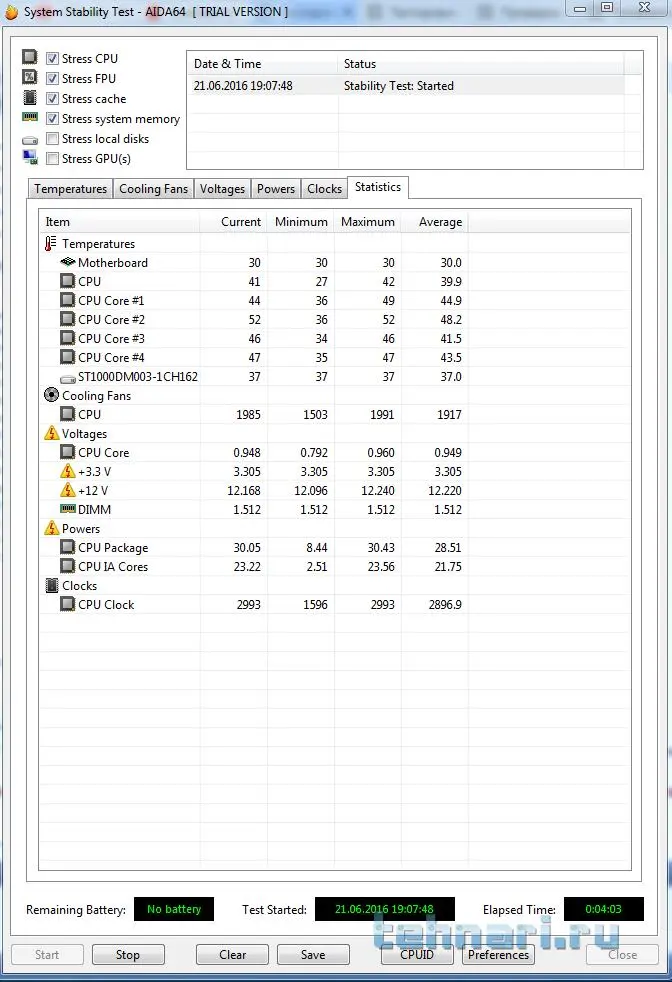
Task: Click the Item column header
Action: pyautogui.click(x=119, y=222)
